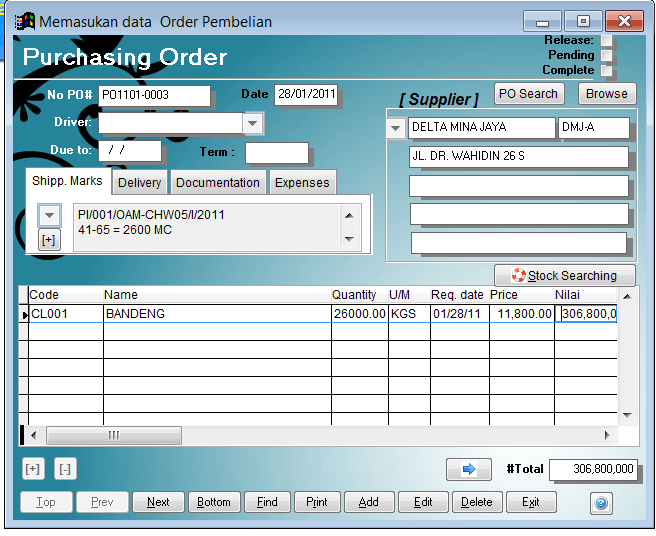Open Stock Searching
Screen dimensions: 656x536
pyautogui.click(x=564, y=275)
